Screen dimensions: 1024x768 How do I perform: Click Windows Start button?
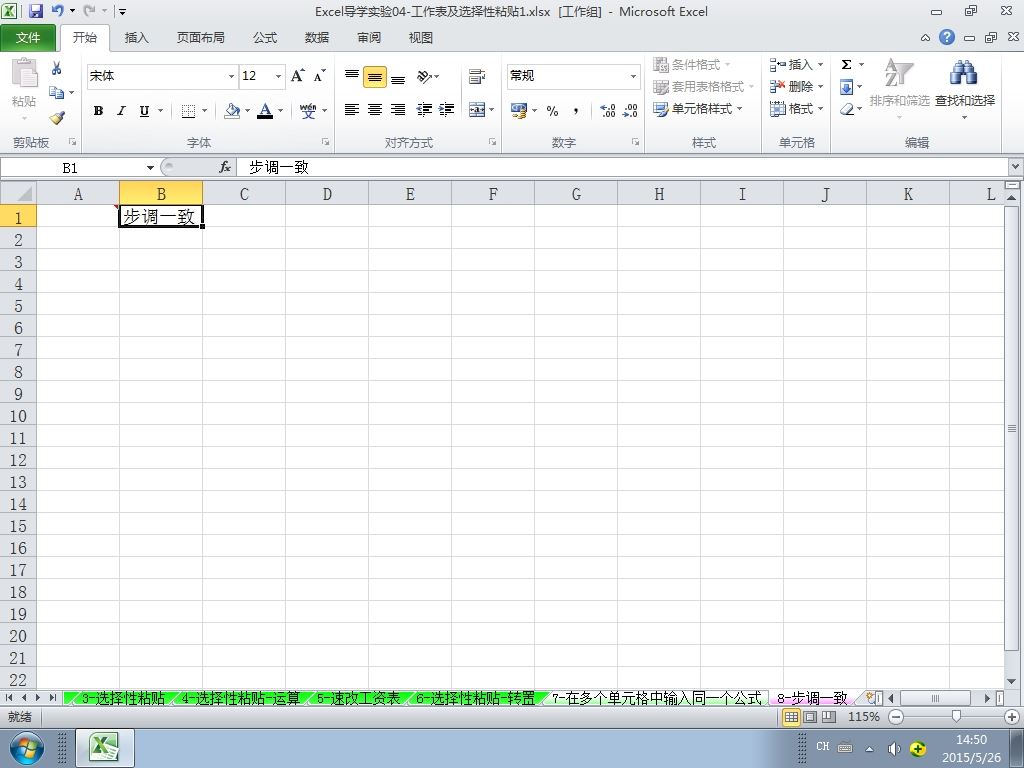[26, 748]
